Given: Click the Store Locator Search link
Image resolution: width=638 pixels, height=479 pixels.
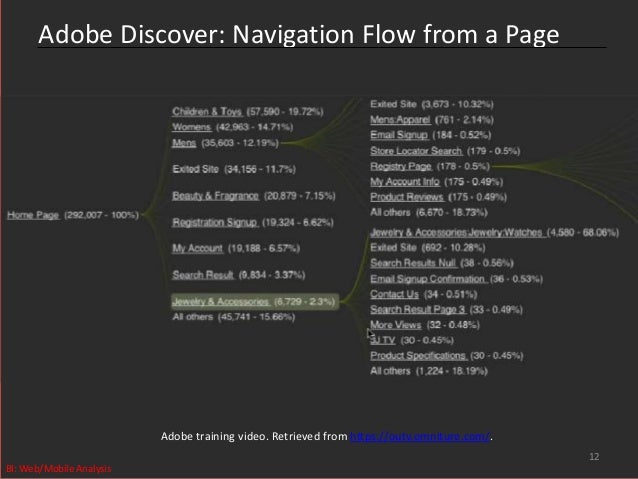Looking at the screenshot, I should click(416, 151).
